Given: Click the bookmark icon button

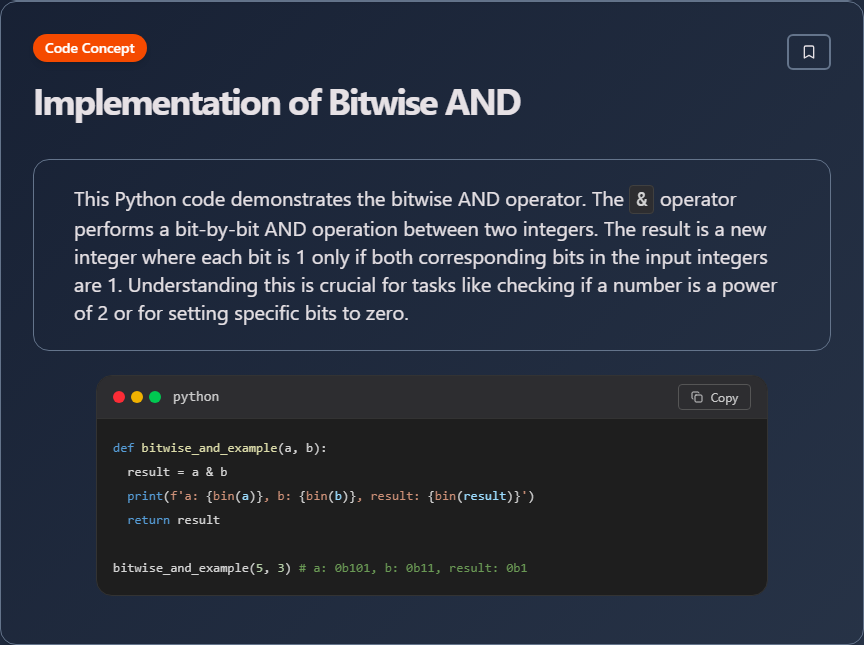Looking at the screenshot, I should click(808, 52).
